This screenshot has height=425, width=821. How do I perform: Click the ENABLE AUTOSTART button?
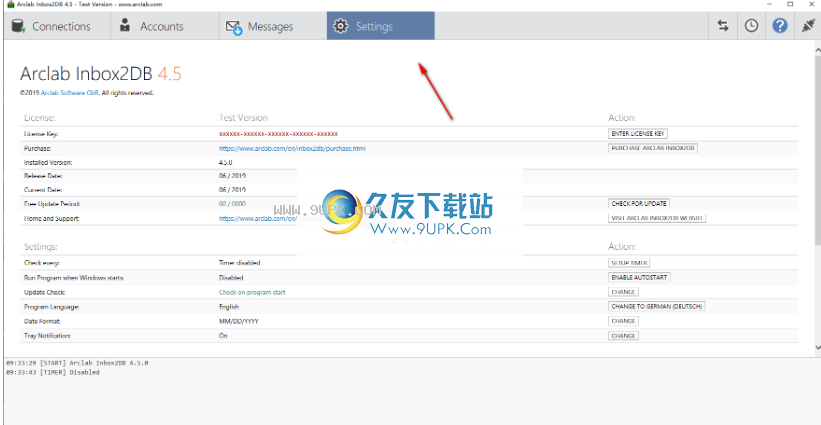pyautogui.click(x=639, y=277)
